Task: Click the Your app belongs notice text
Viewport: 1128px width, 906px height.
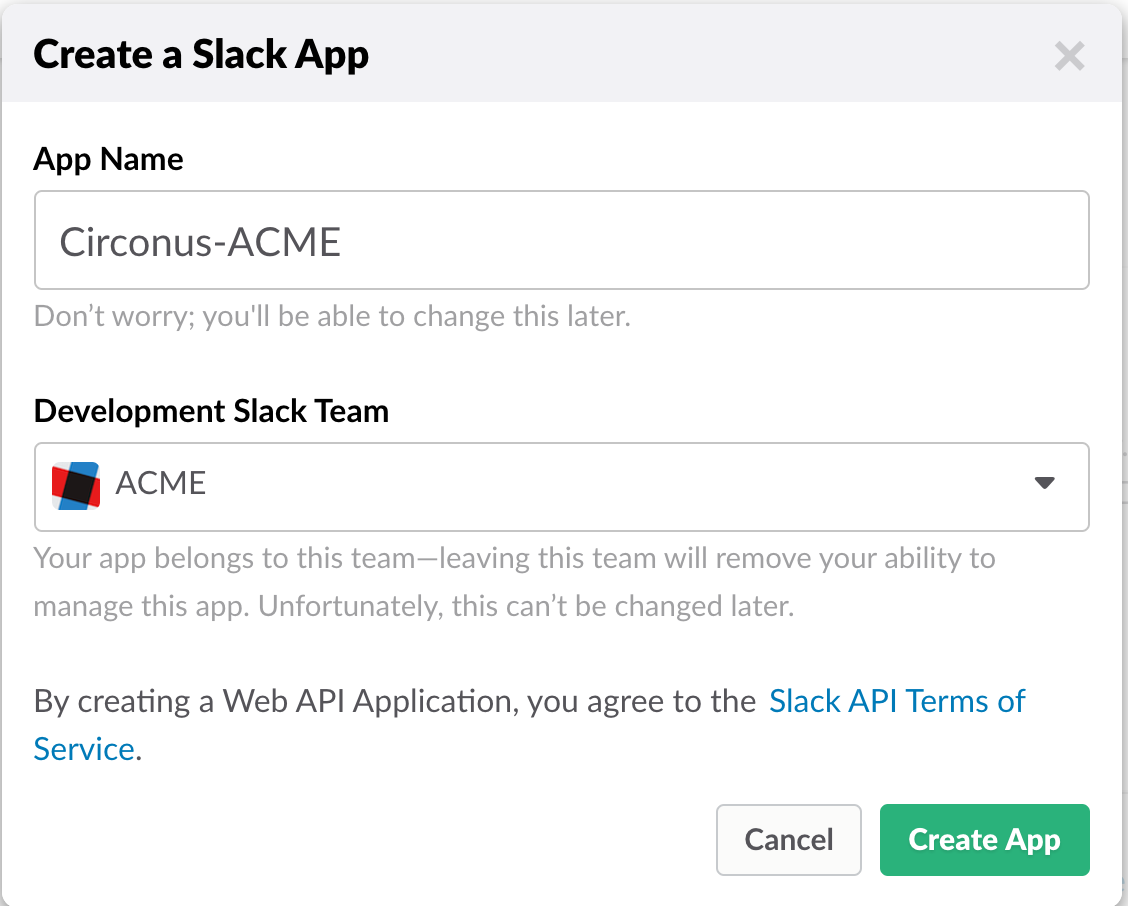Action: coord(514,557)
